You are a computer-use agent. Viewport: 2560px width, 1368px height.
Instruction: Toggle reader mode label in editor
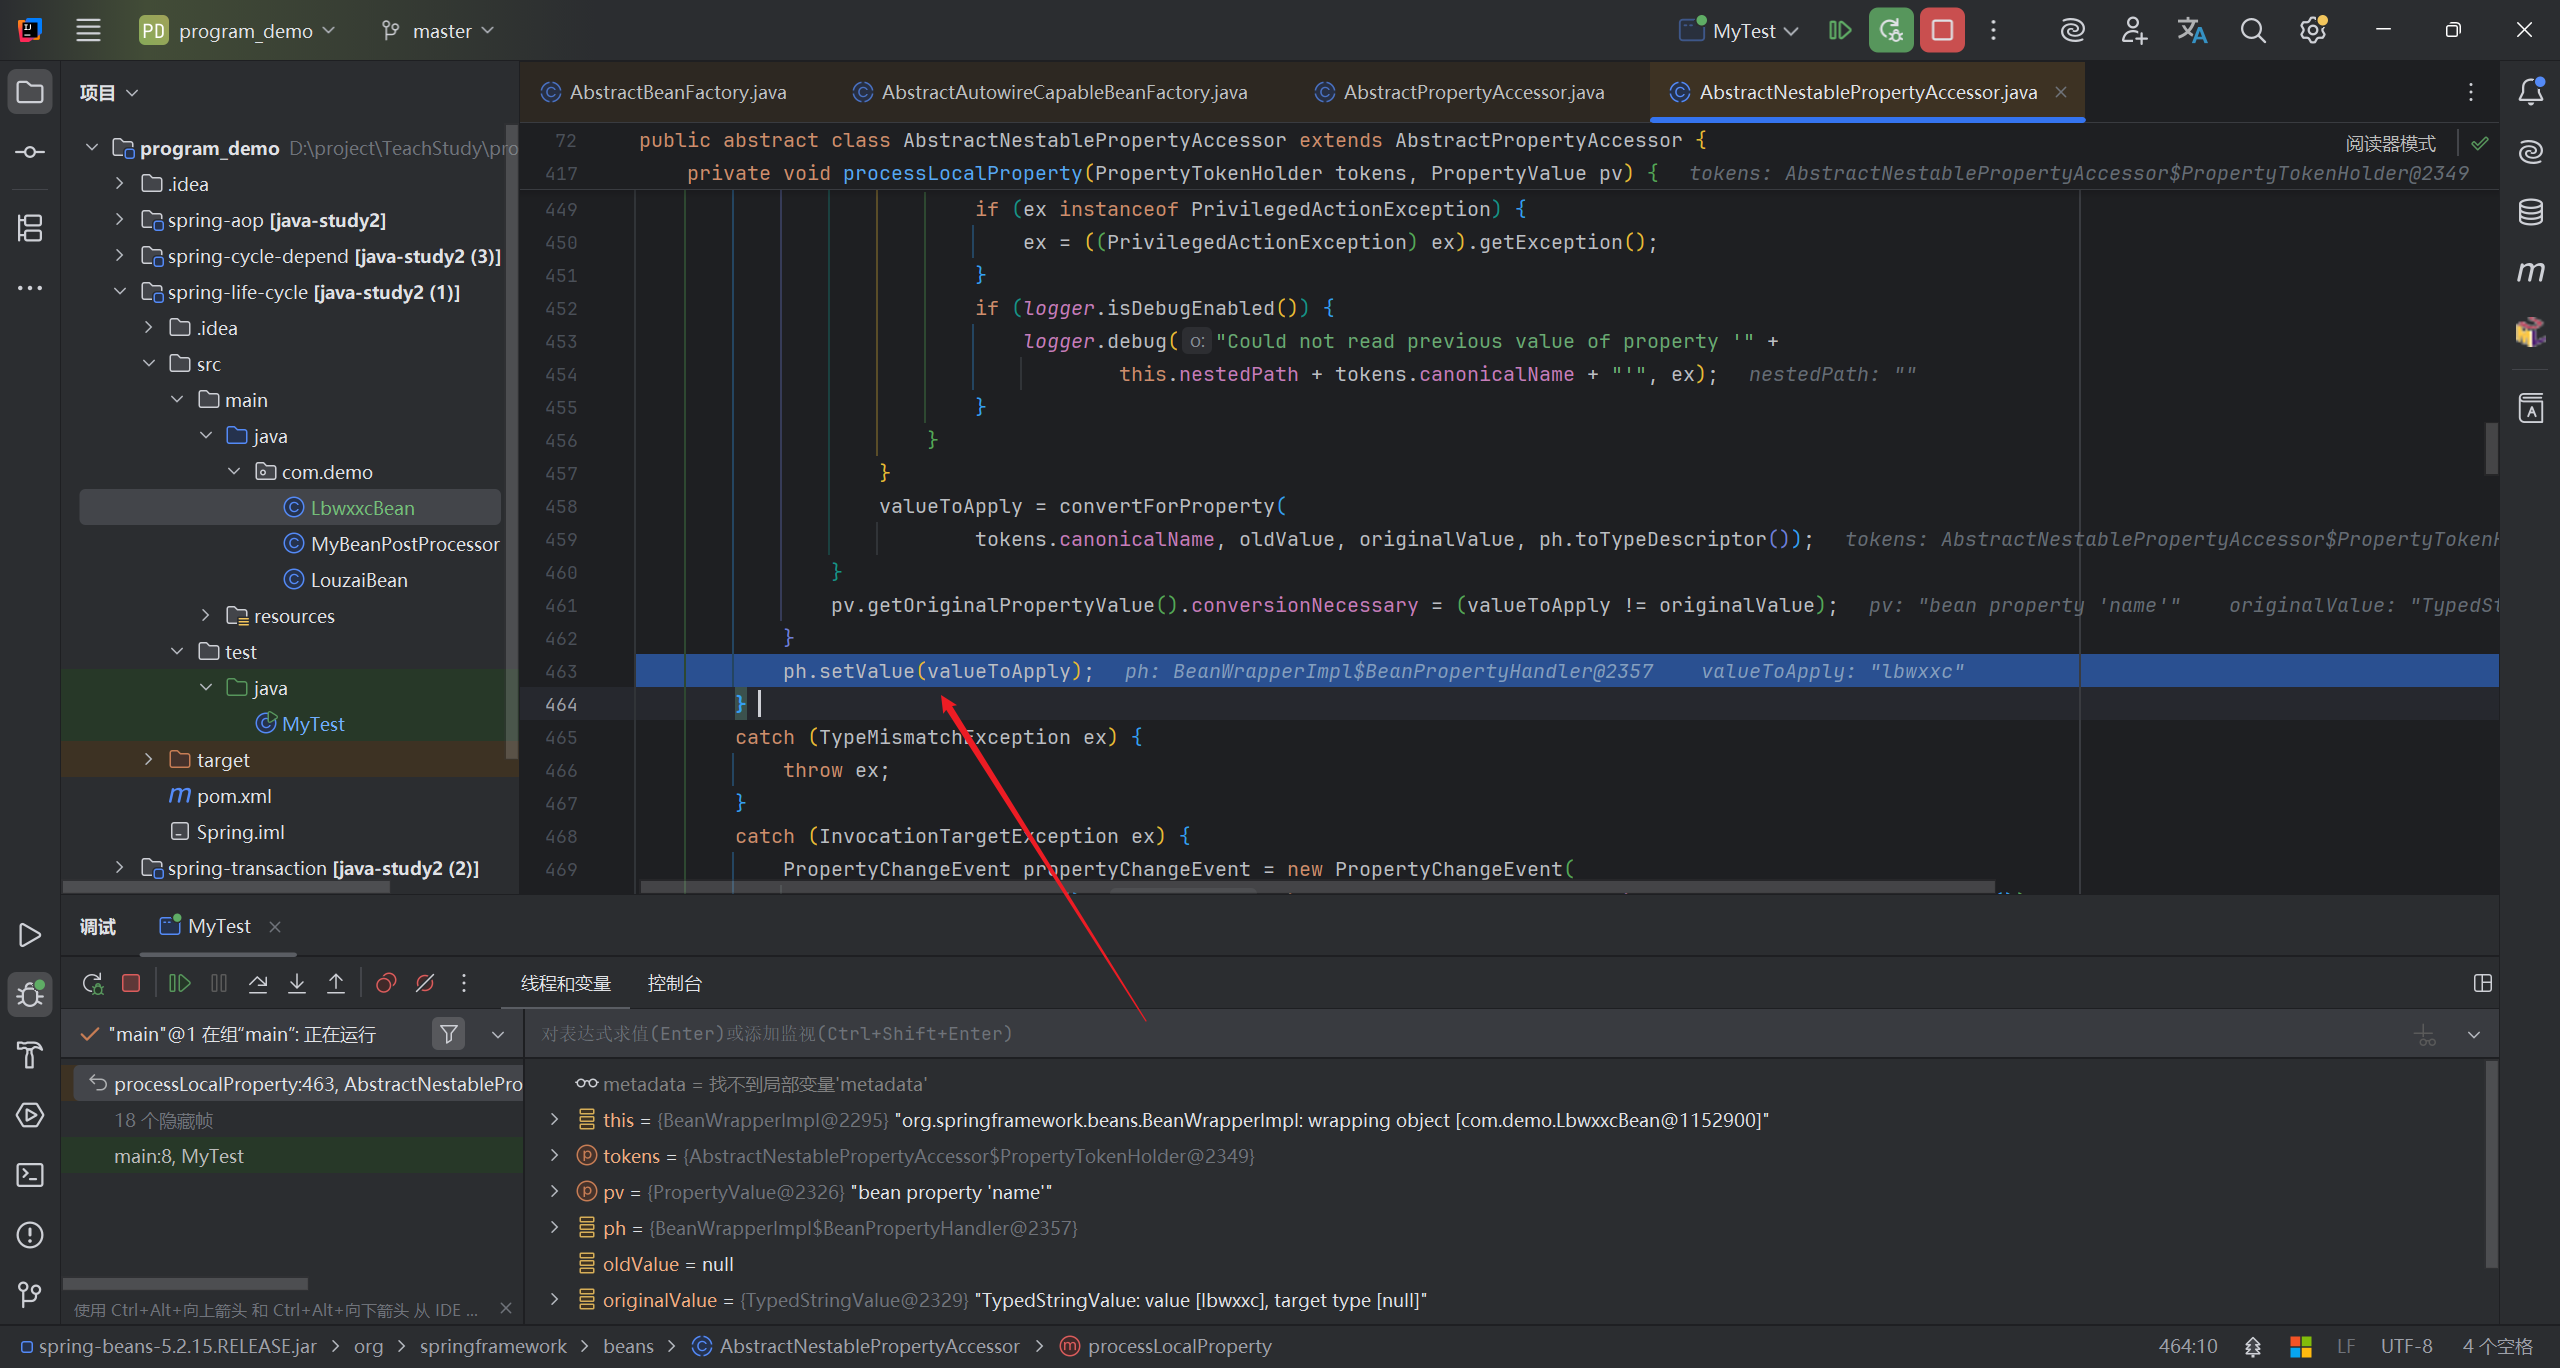2390,143
